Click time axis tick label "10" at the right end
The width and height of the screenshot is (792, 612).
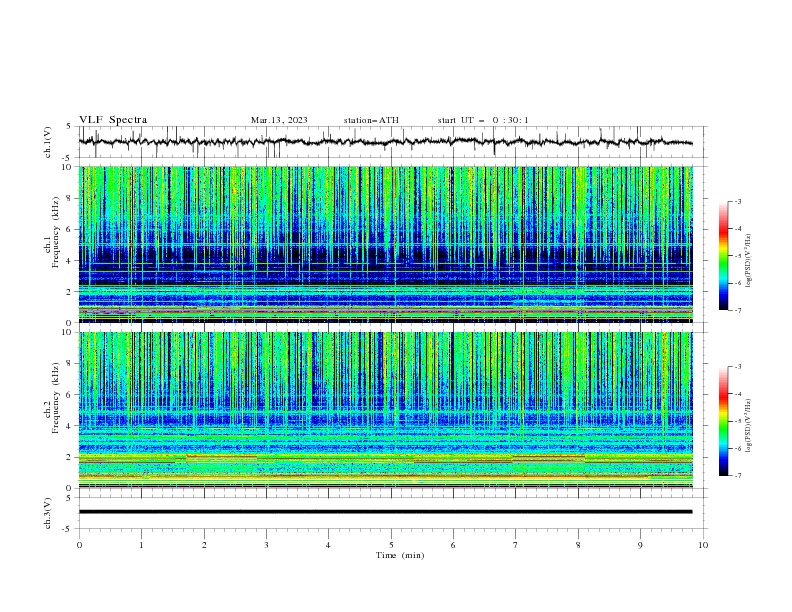click(703, 545)
